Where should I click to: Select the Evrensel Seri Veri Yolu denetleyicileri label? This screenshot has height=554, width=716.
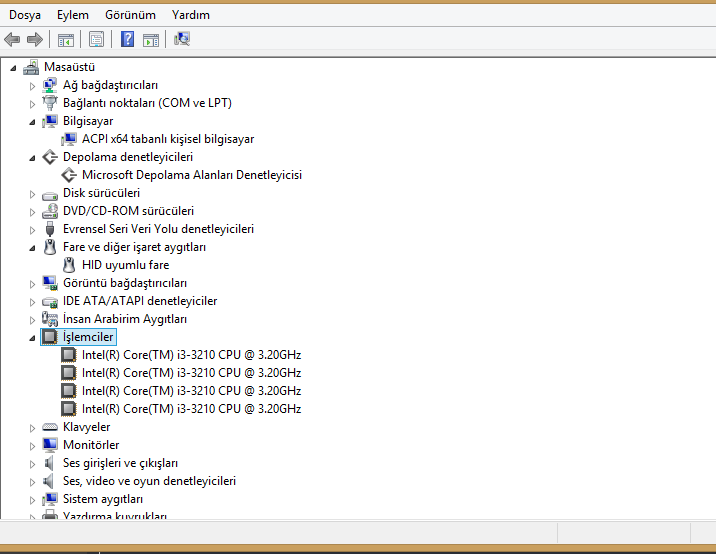coord(158,229)
